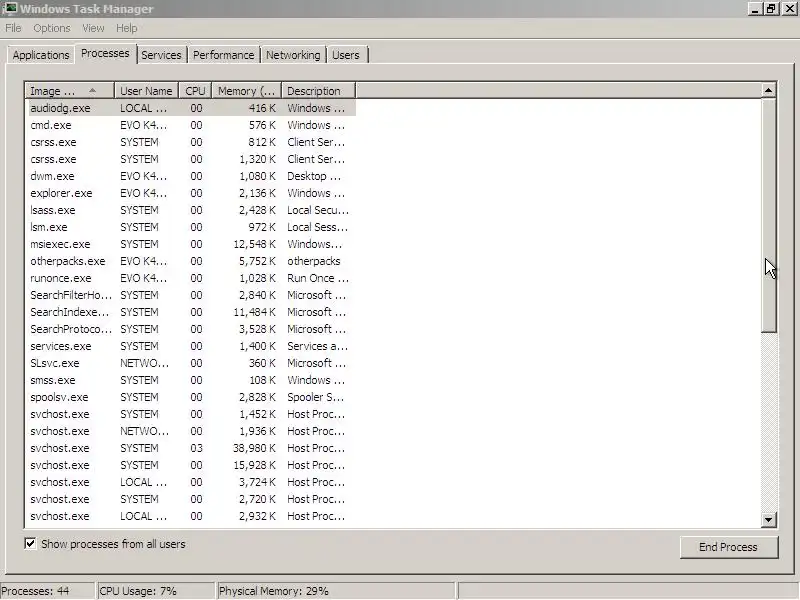Sort processes by CPU column header
The width and height of the screenshot is (800, 600).
[195, 91]
